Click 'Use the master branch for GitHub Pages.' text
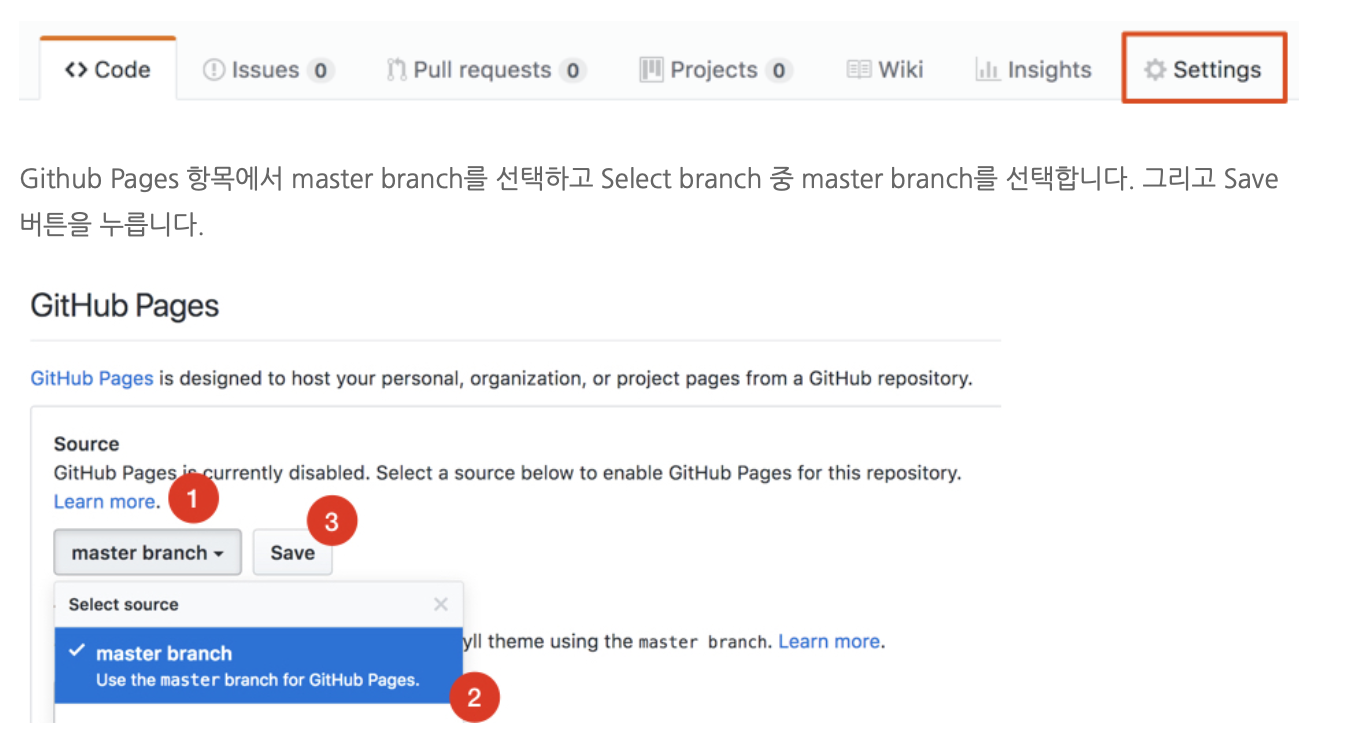1352x746 pixels. pyautogui.click(x=258, y=680)
